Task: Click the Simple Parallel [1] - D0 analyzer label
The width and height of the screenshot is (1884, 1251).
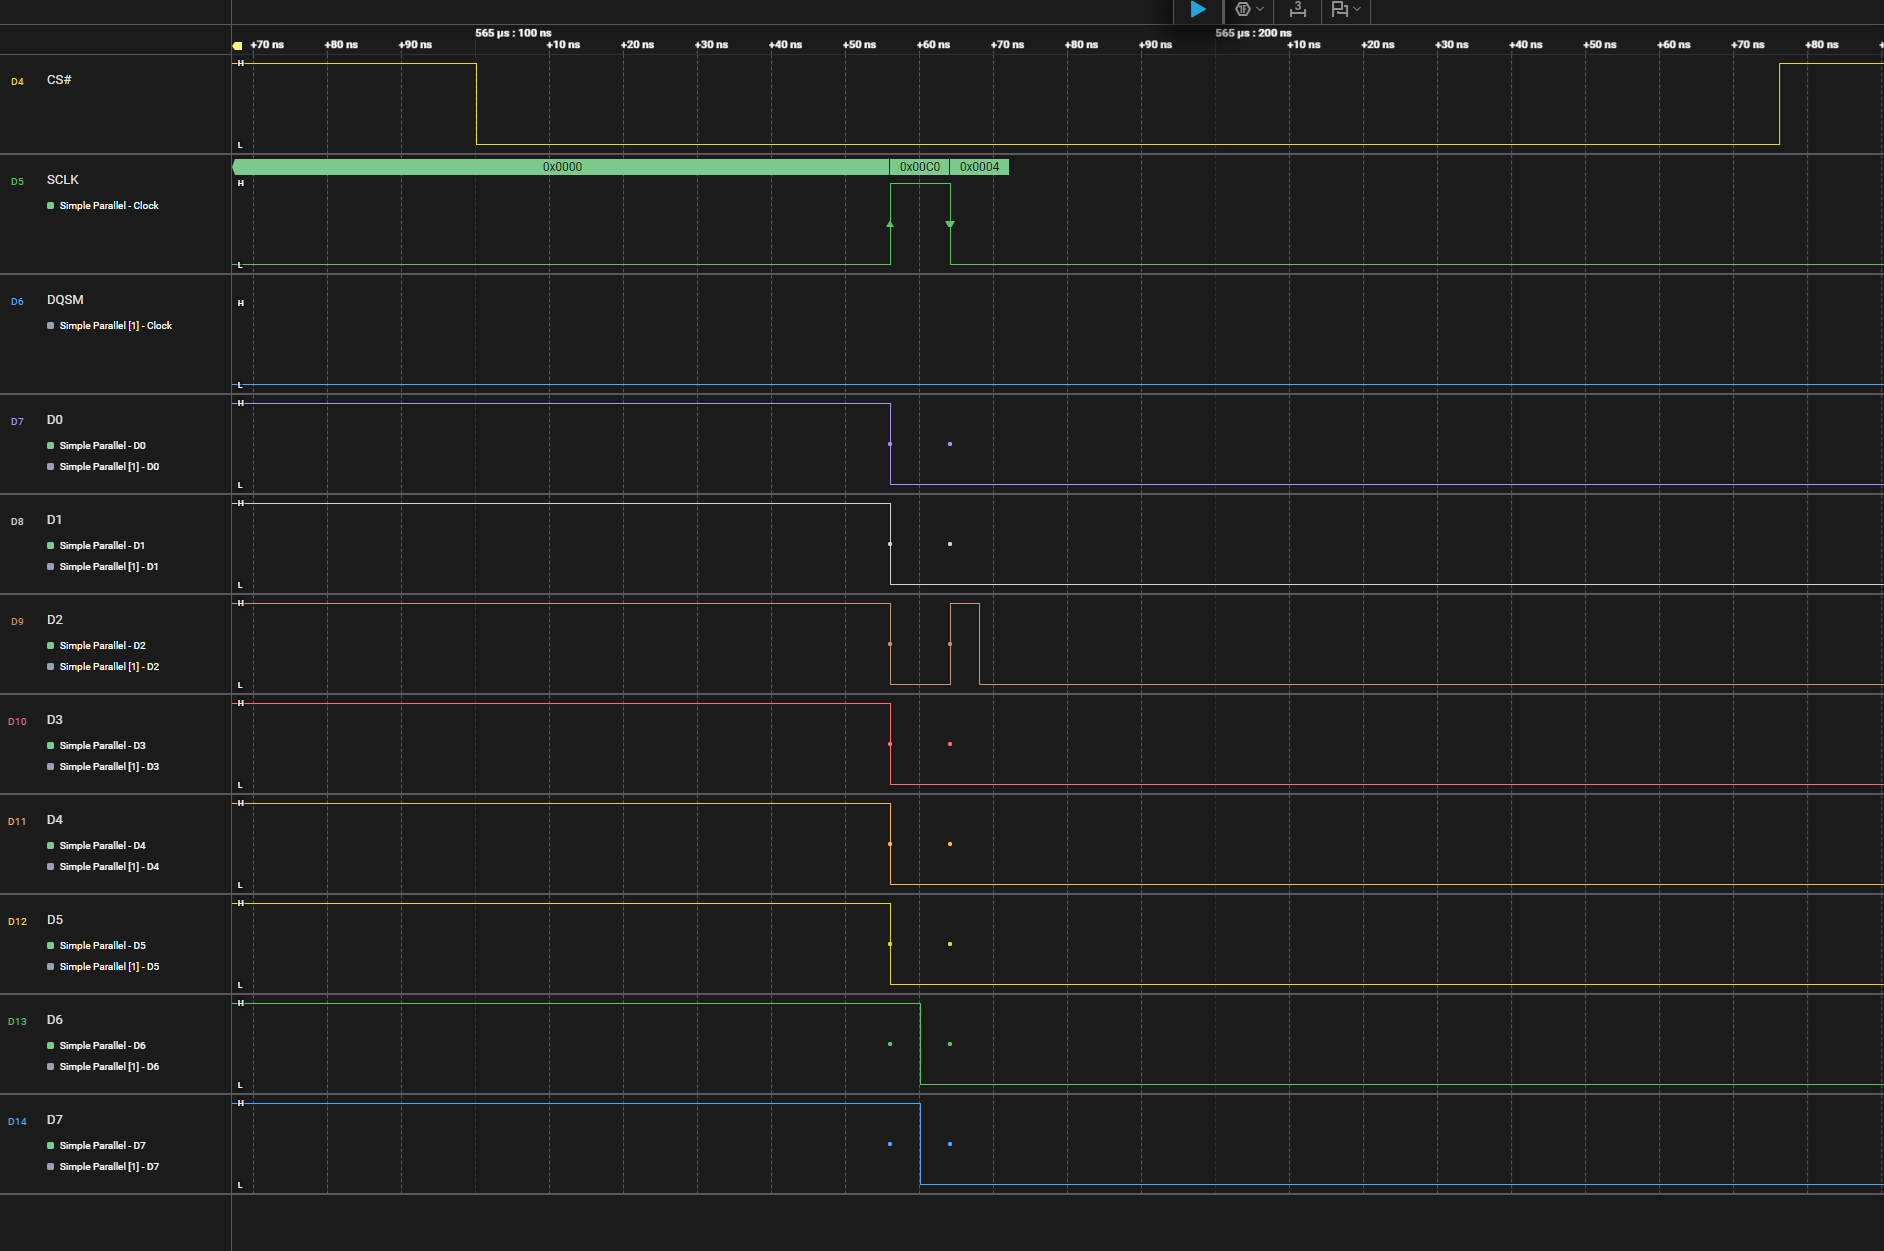Action: (x=109, y=467)
